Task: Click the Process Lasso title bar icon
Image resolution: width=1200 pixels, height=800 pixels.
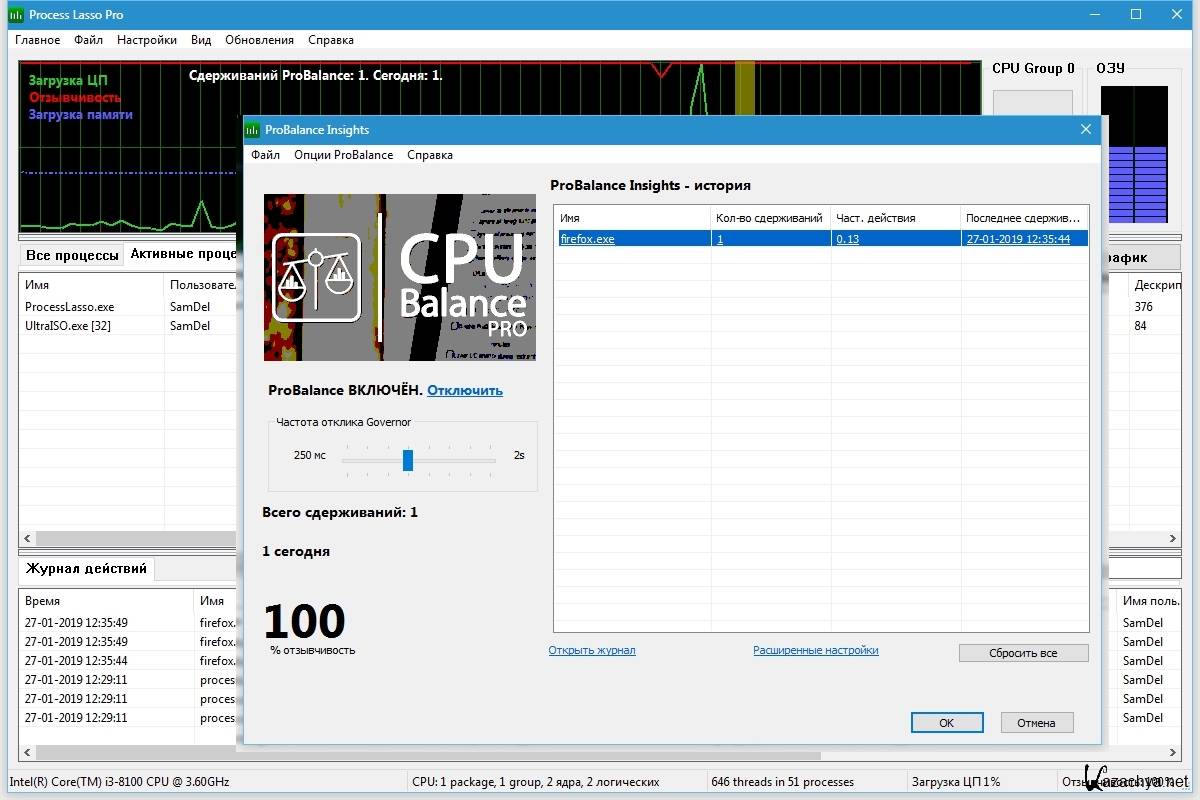Action: [x=15, y=15]
